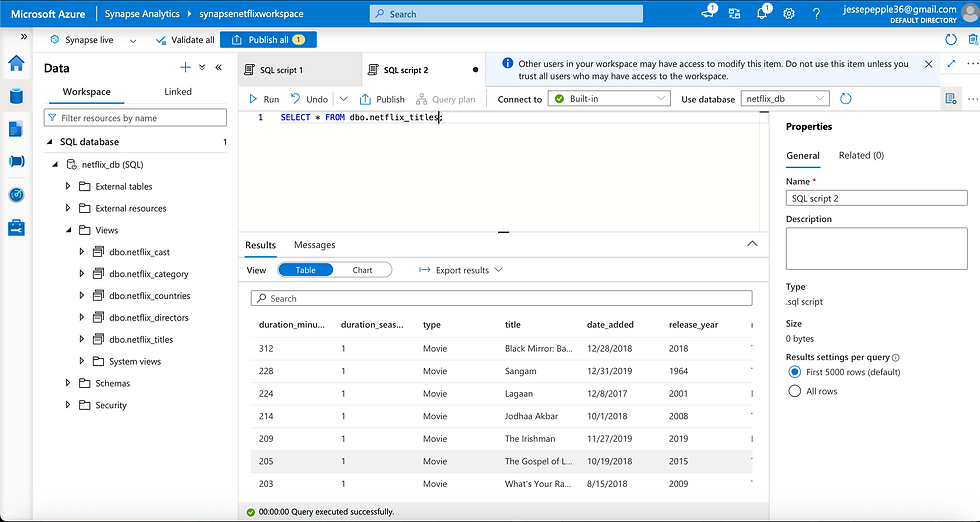Click the add new resource plus icon

click(185, 68)
